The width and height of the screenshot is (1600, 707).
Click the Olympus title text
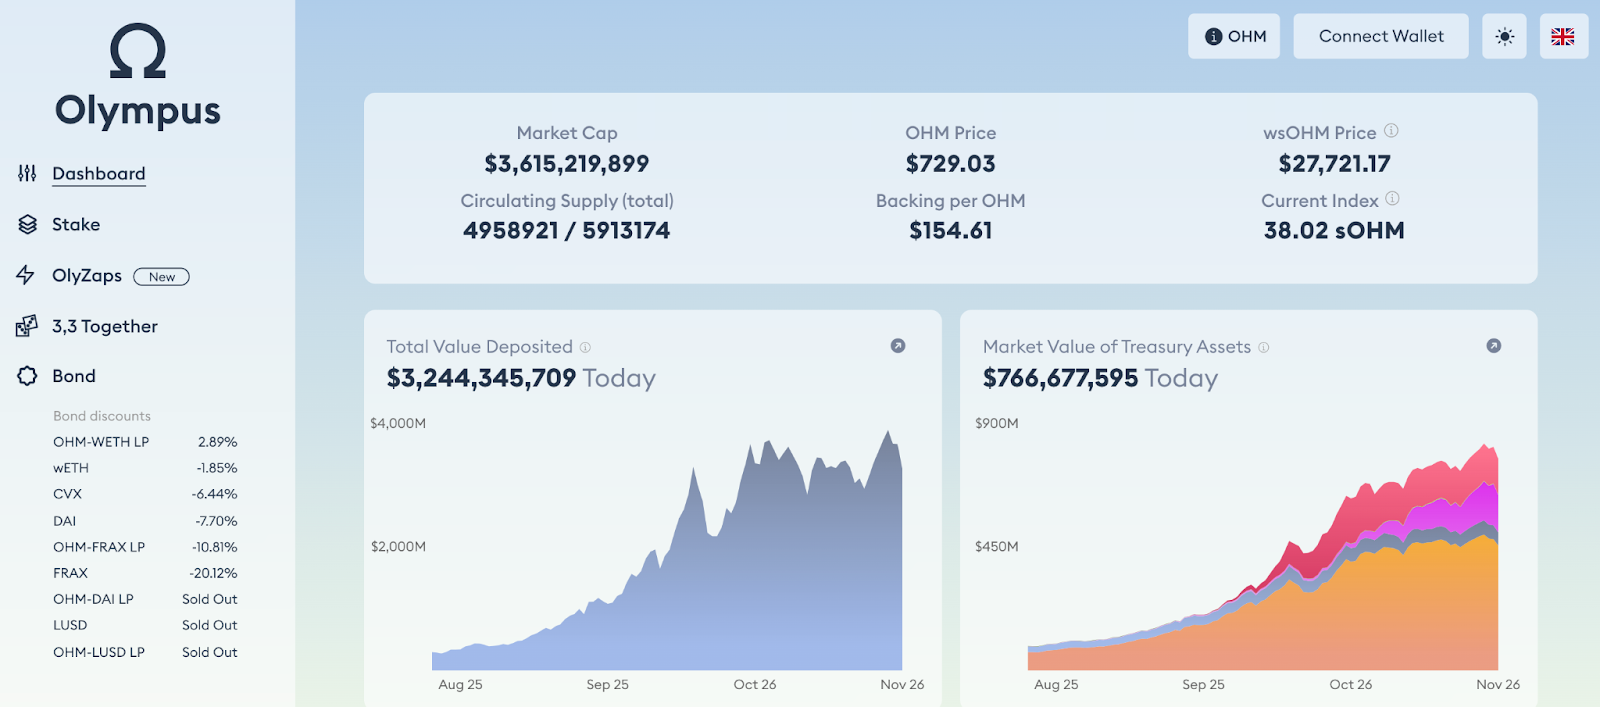tap(138, 111)
